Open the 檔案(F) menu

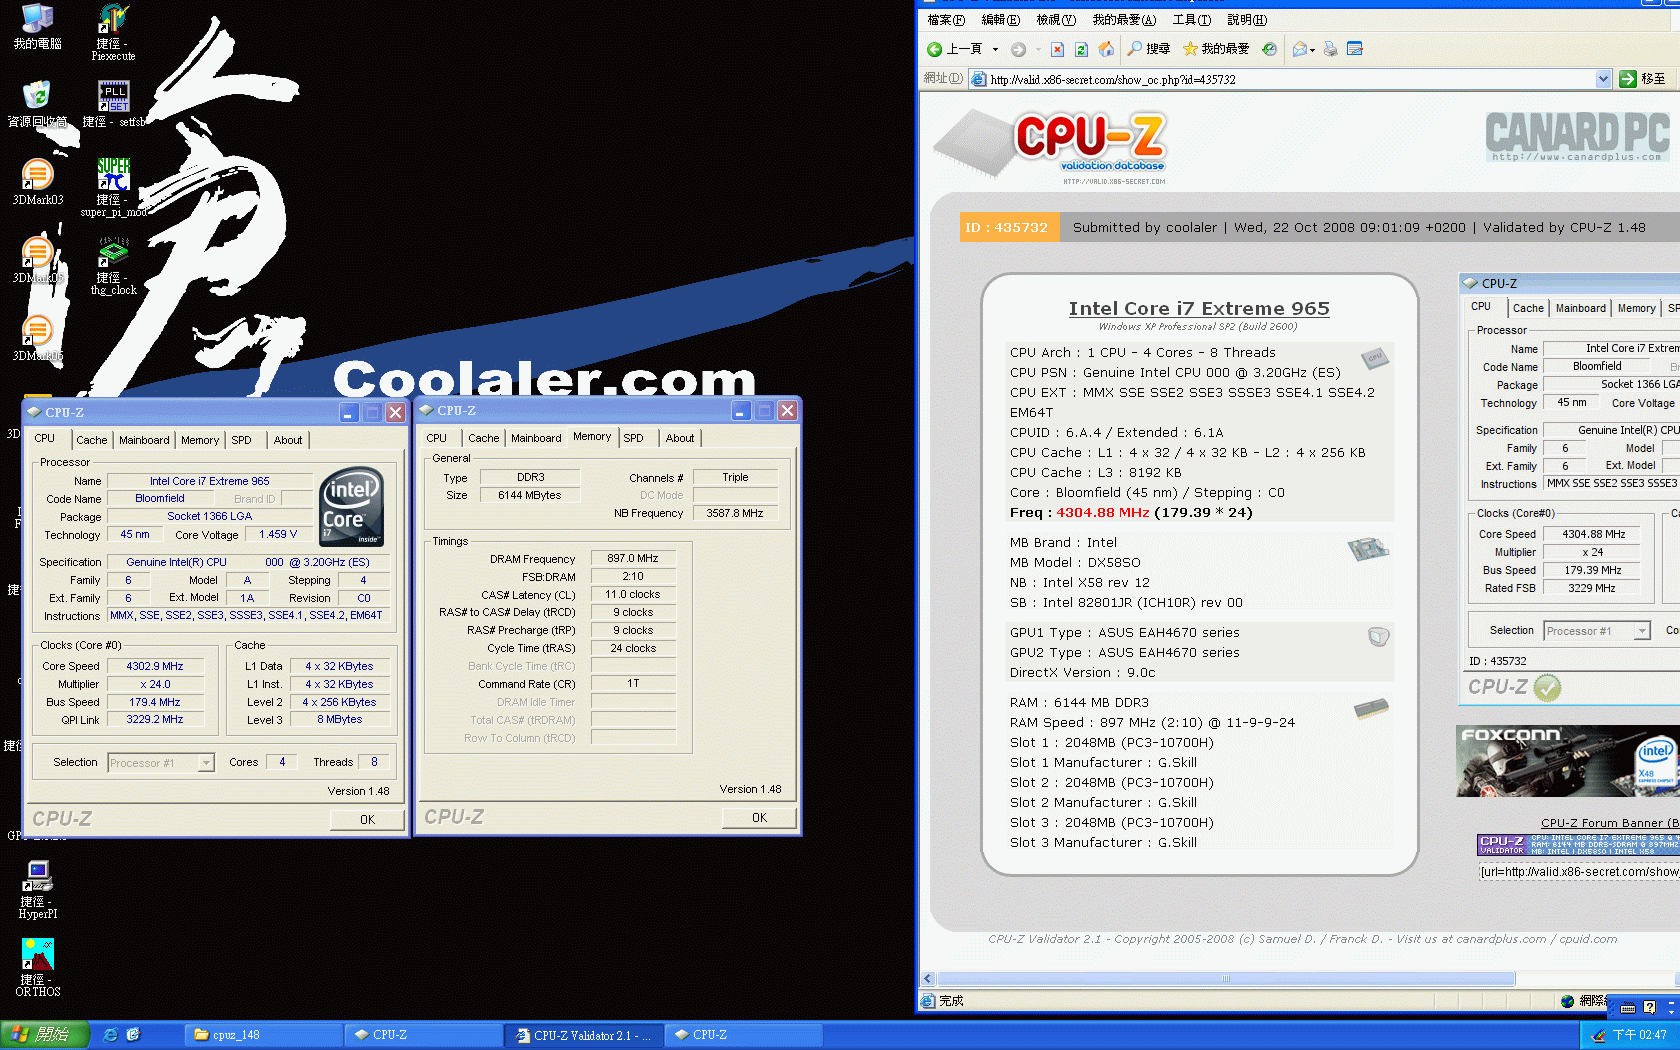[946, 20]
